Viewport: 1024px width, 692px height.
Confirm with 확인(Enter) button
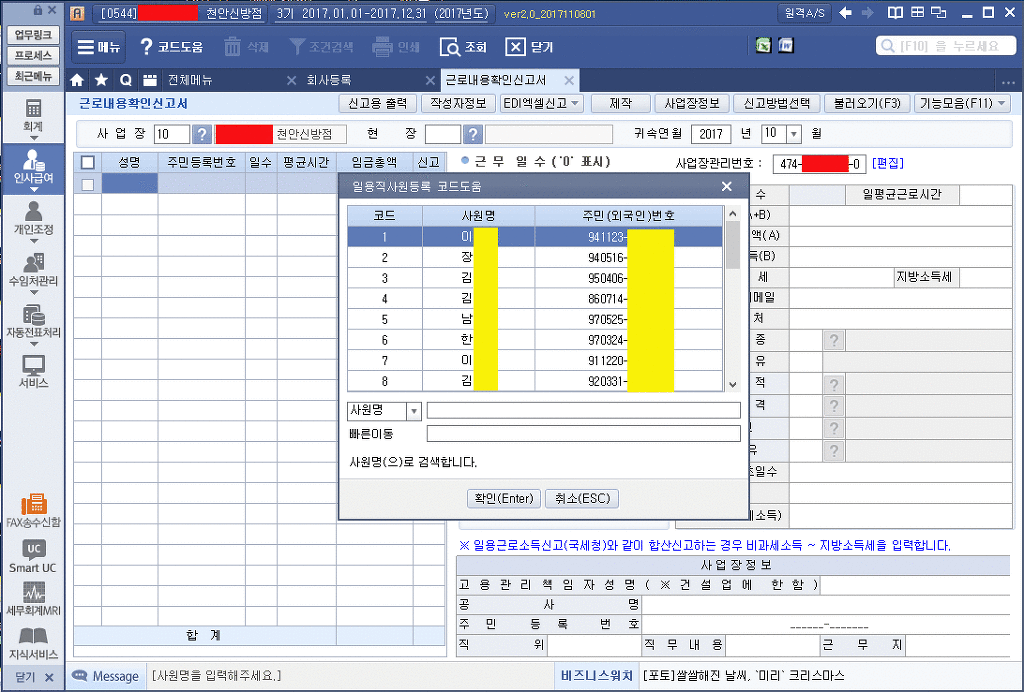click(x=504, y=499)
